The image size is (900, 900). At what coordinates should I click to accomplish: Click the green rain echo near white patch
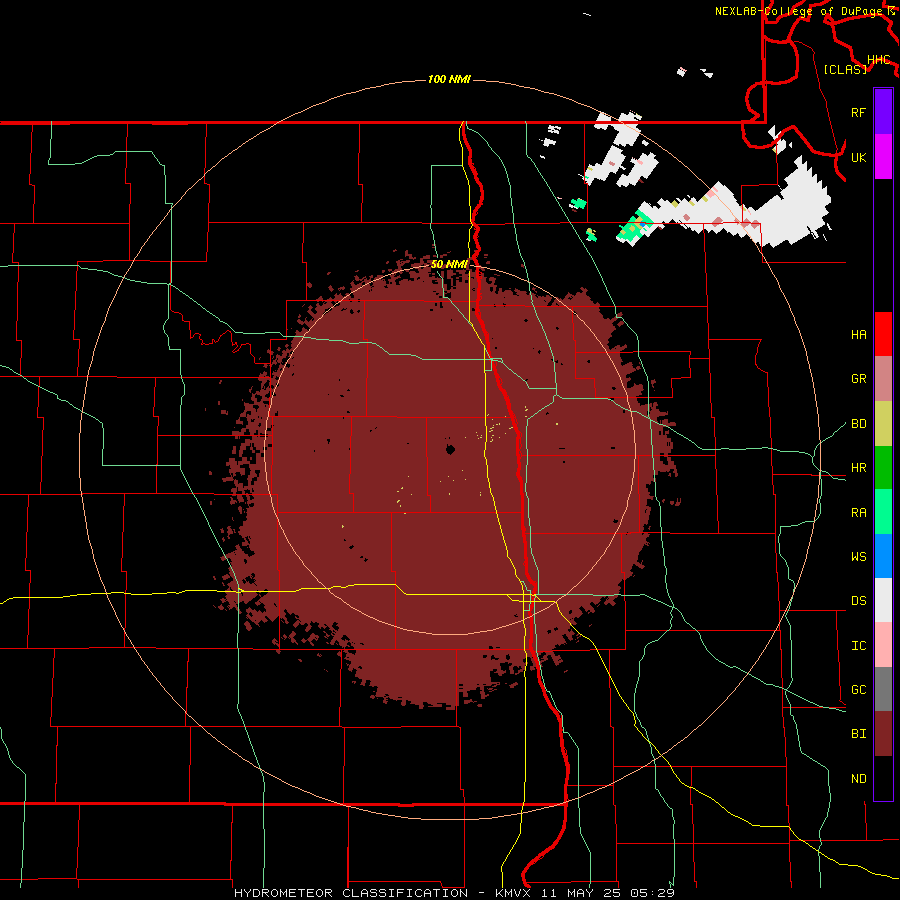634,226
